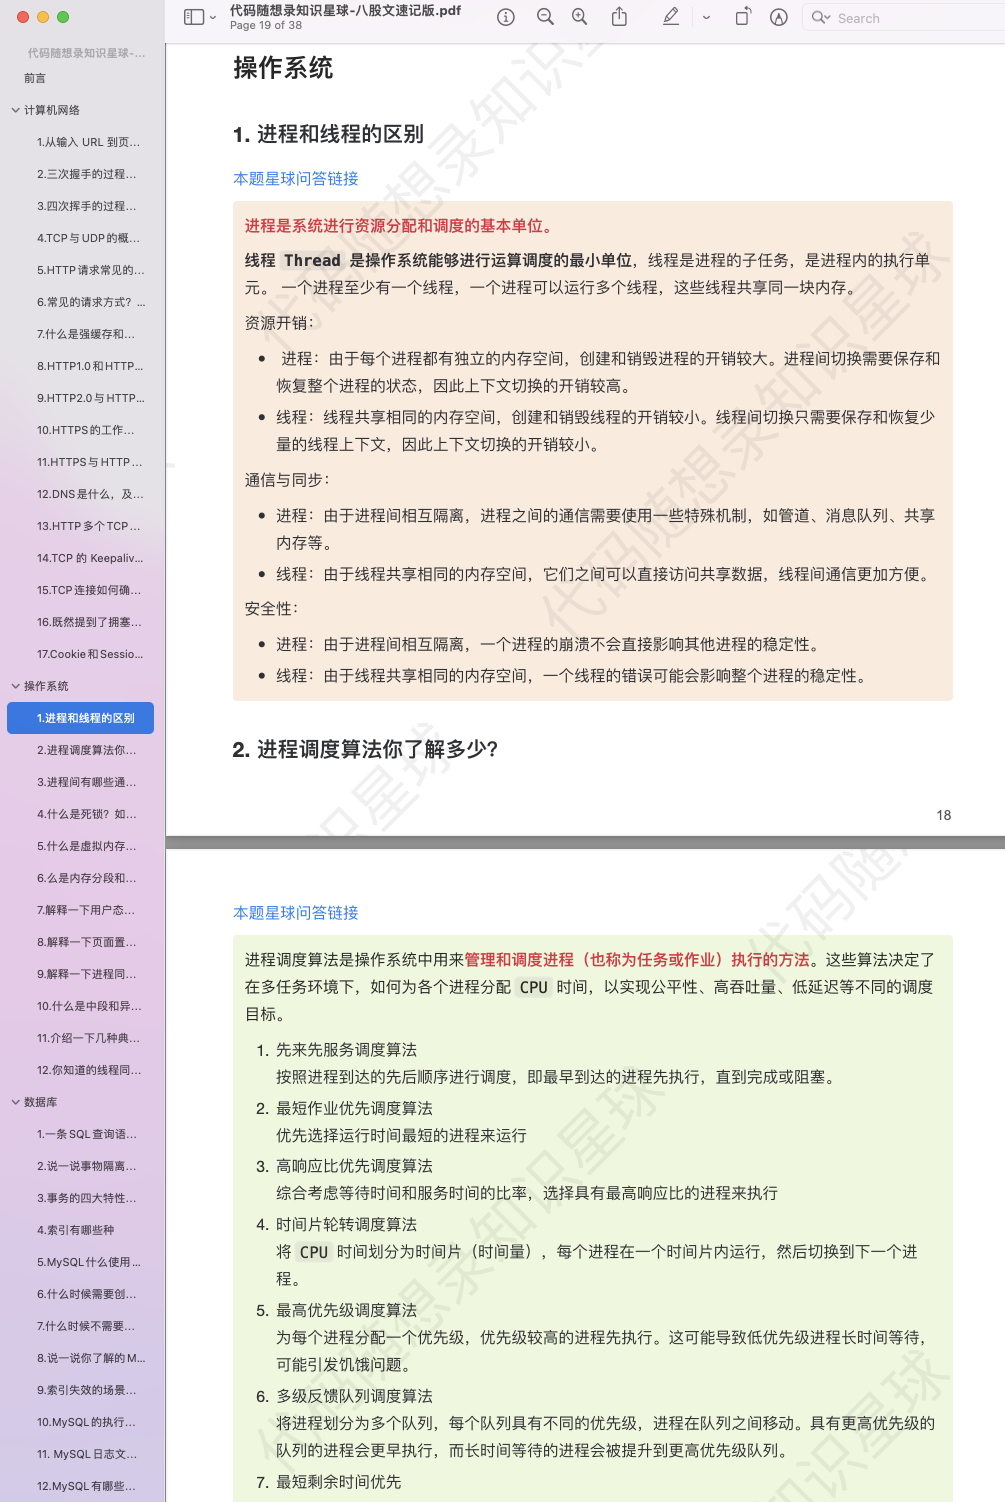
Task: Go to '12.DNS 是什么，及…' entry
Action: tap(90, 494)
